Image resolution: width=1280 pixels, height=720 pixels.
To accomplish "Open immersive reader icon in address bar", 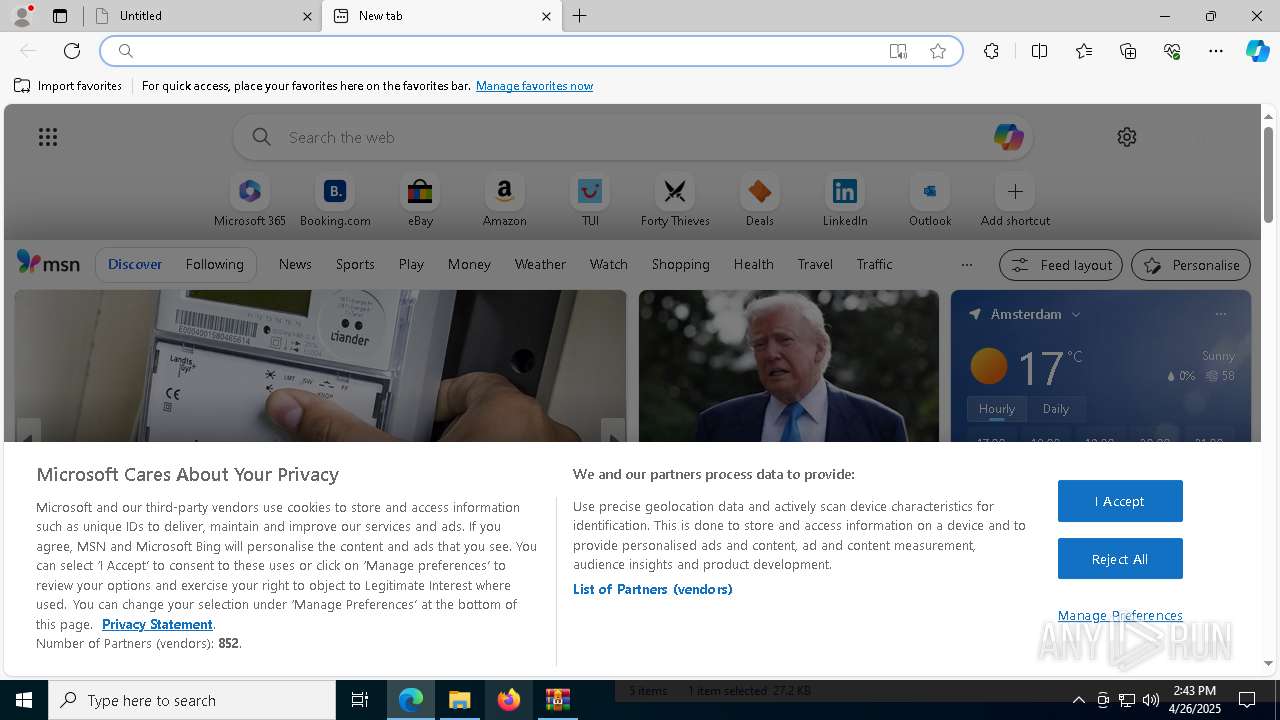I will (x=898, y=51).
